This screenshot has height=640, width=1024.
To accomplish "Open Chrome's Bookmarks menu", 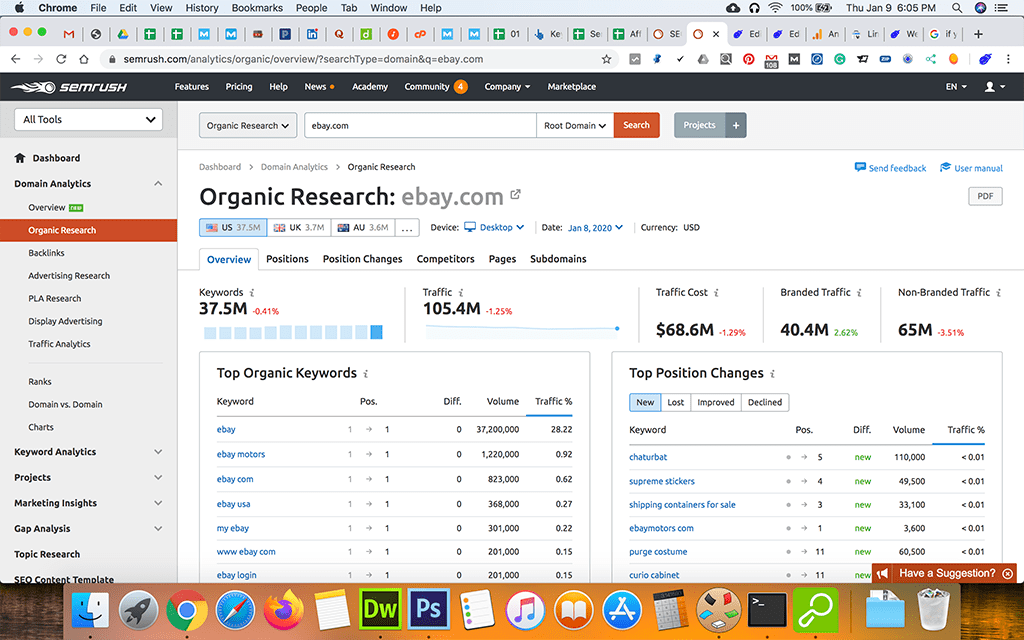I will coord(257,8).
